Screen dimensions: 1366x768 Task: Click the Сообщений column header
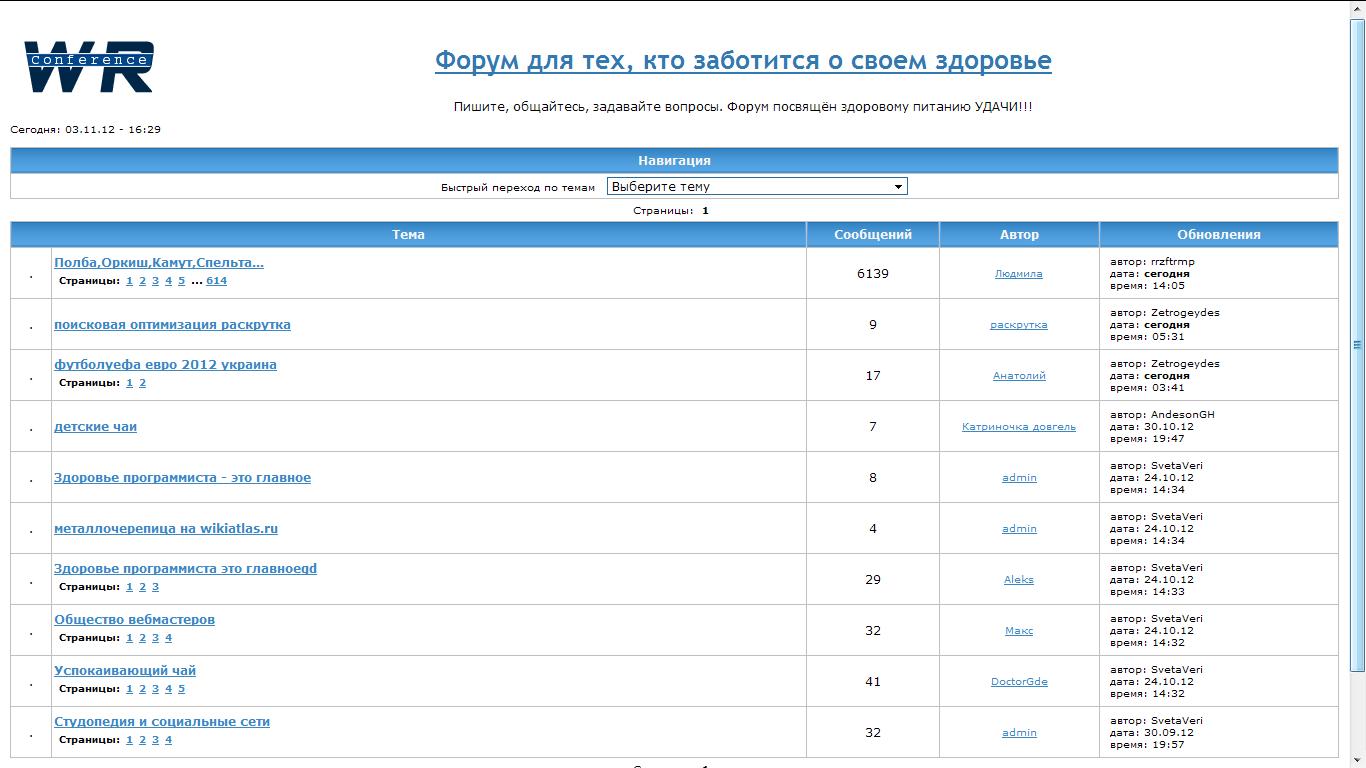click(873, 235)
